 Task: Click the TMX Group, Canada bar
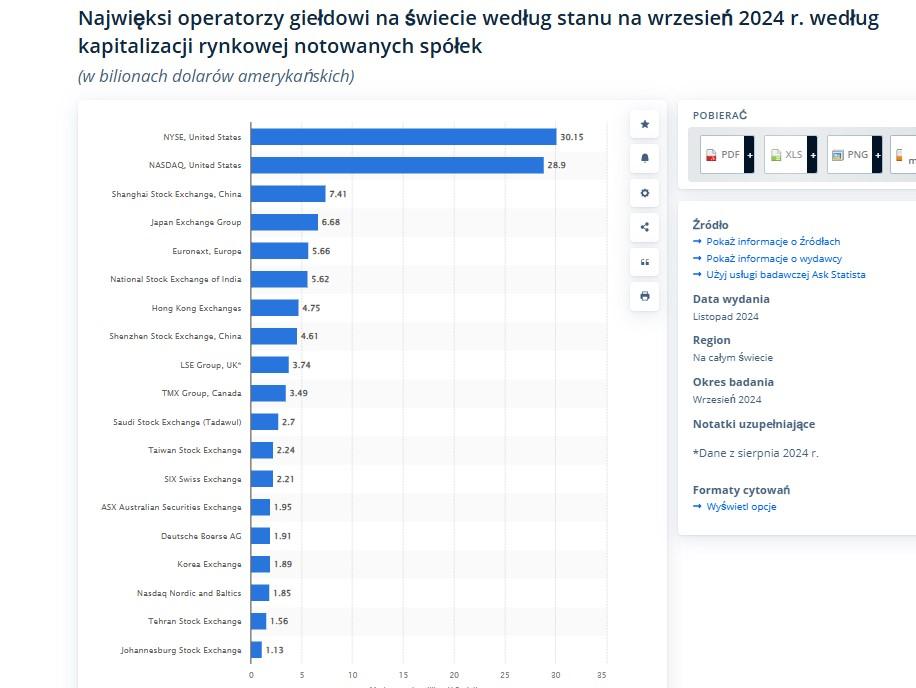[x=269, y=393]
